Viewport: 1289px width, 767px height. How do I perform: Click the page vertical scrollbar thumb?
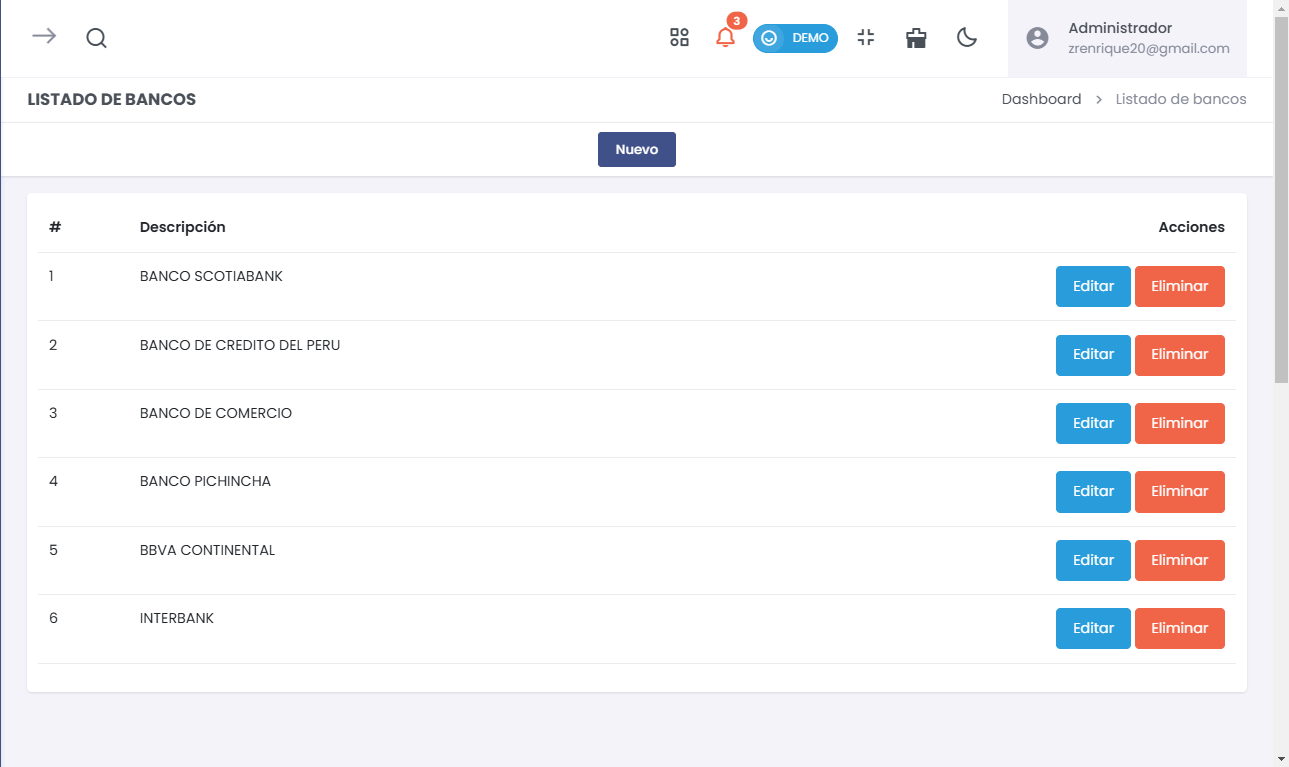1281,200
